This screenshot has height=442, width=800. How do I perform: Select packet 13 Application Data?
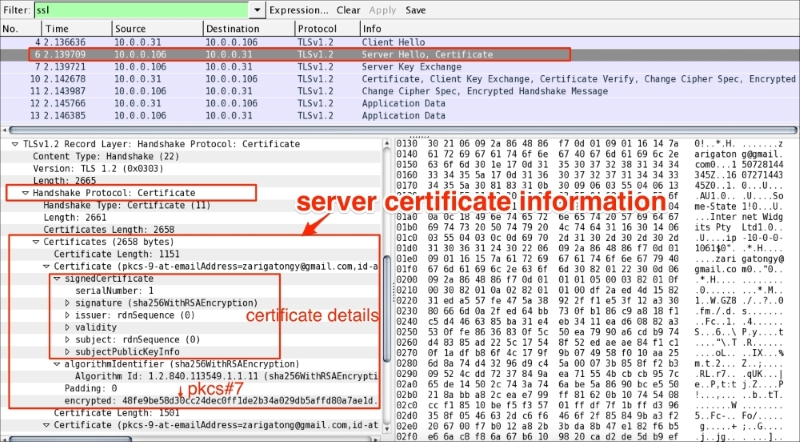tap(400, 116)
